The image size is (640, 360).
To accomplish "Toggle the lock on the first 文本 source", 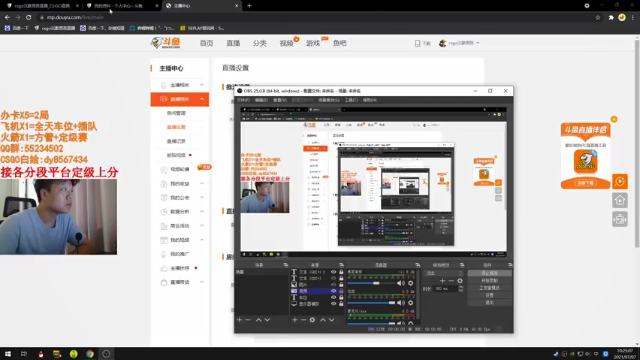I will 341,272.
